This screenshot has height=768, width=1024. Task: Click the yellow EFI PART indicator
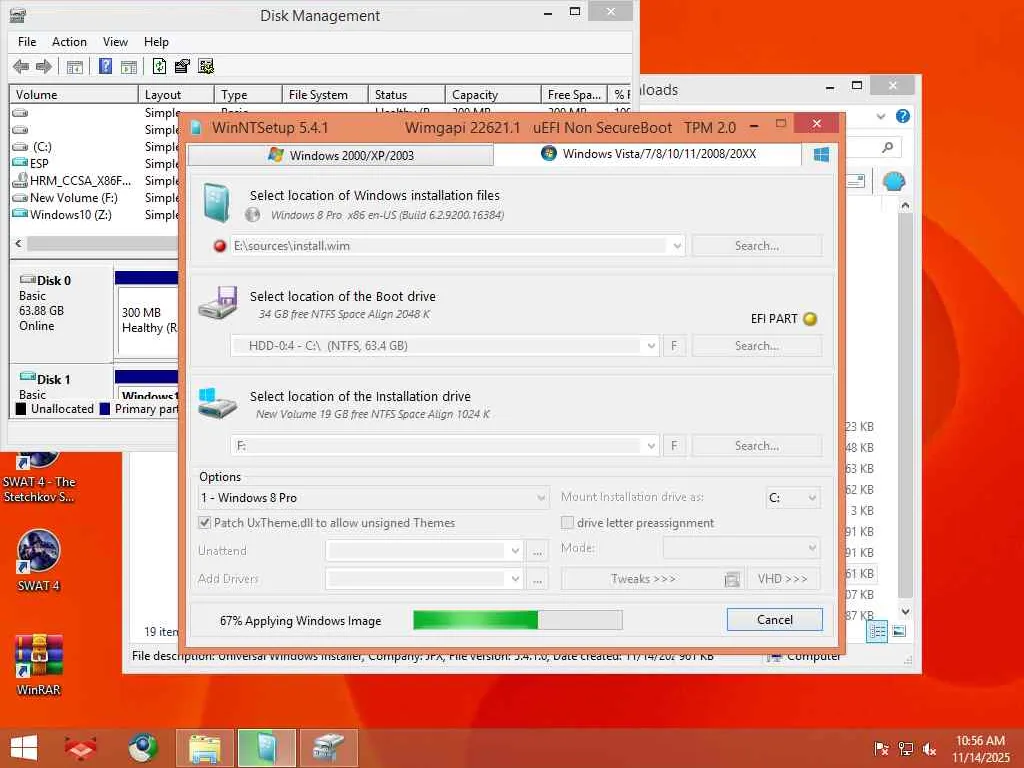tap(810, 319)
